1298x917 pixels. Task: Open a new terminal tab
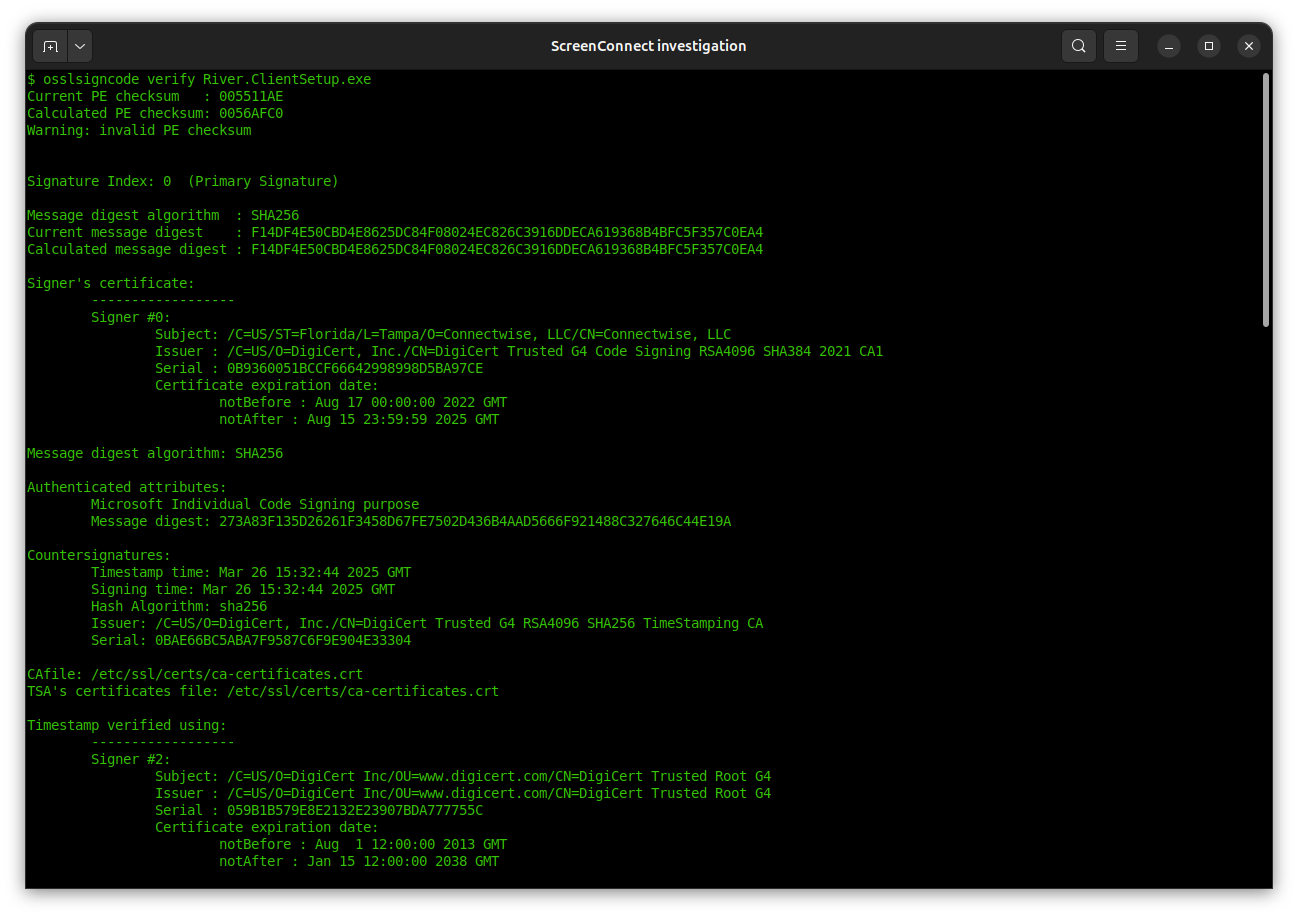coord(50,46)
